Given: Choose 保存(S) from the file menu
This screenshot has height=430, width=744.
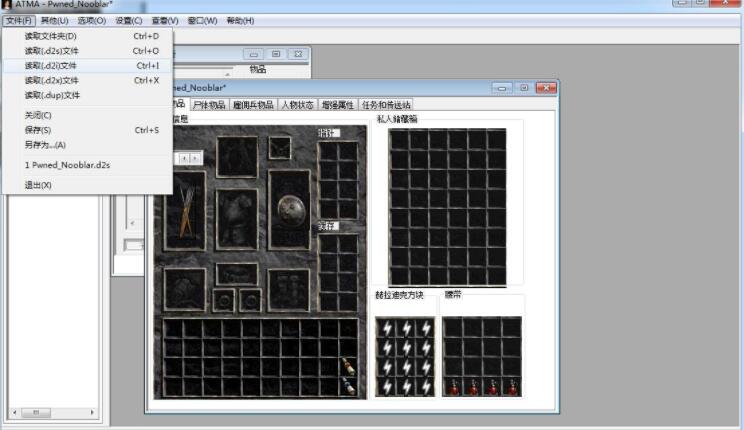Looking at the screenshot, I should point(87,130).
